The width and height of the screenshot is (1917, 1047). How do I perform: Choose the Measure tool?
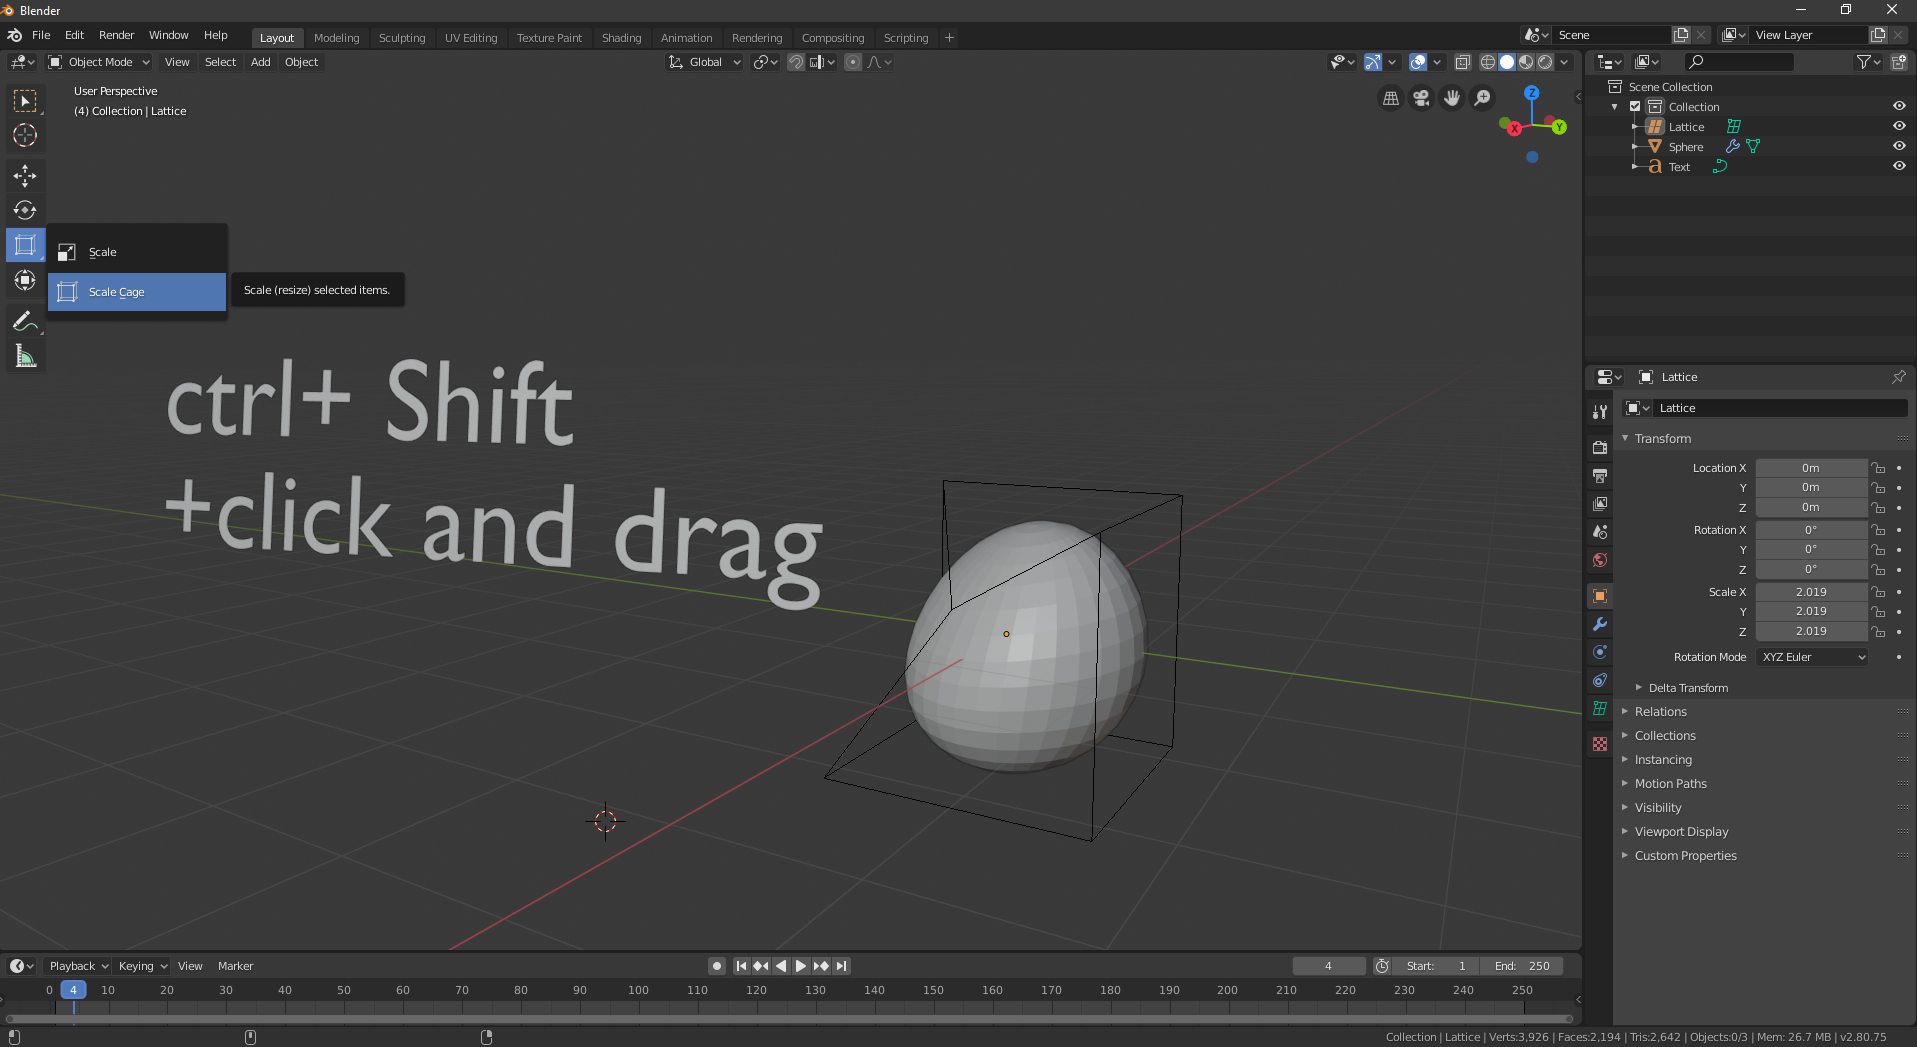pyautogui.click(x=25, y=357)
